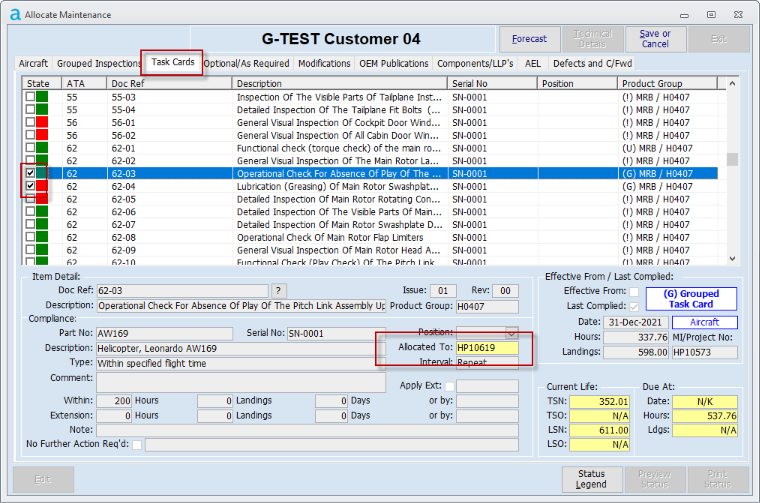Screen dimensions: 760x503
Task: Click the LSN value 611.00
Action: coord(600,430)
